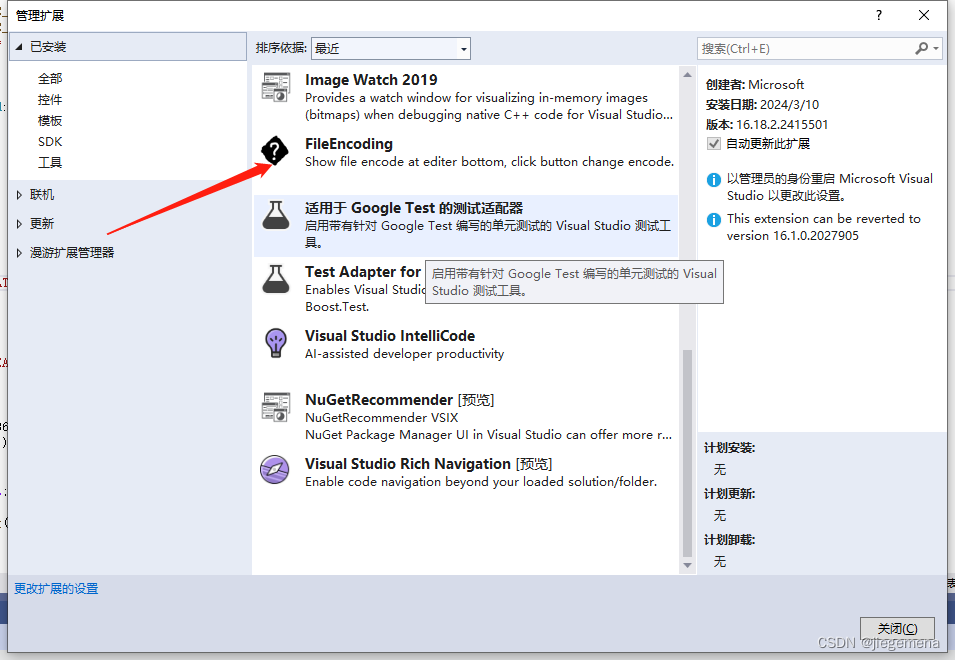Click the 计划安装 label

pyautogui.click(x=730, y=448)
